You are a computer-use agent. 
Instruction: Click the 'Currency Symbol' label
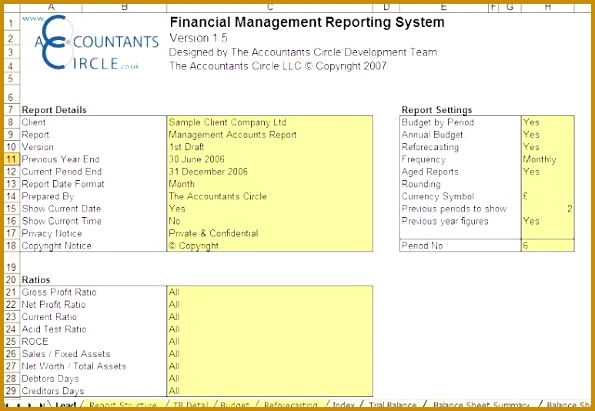438,196
